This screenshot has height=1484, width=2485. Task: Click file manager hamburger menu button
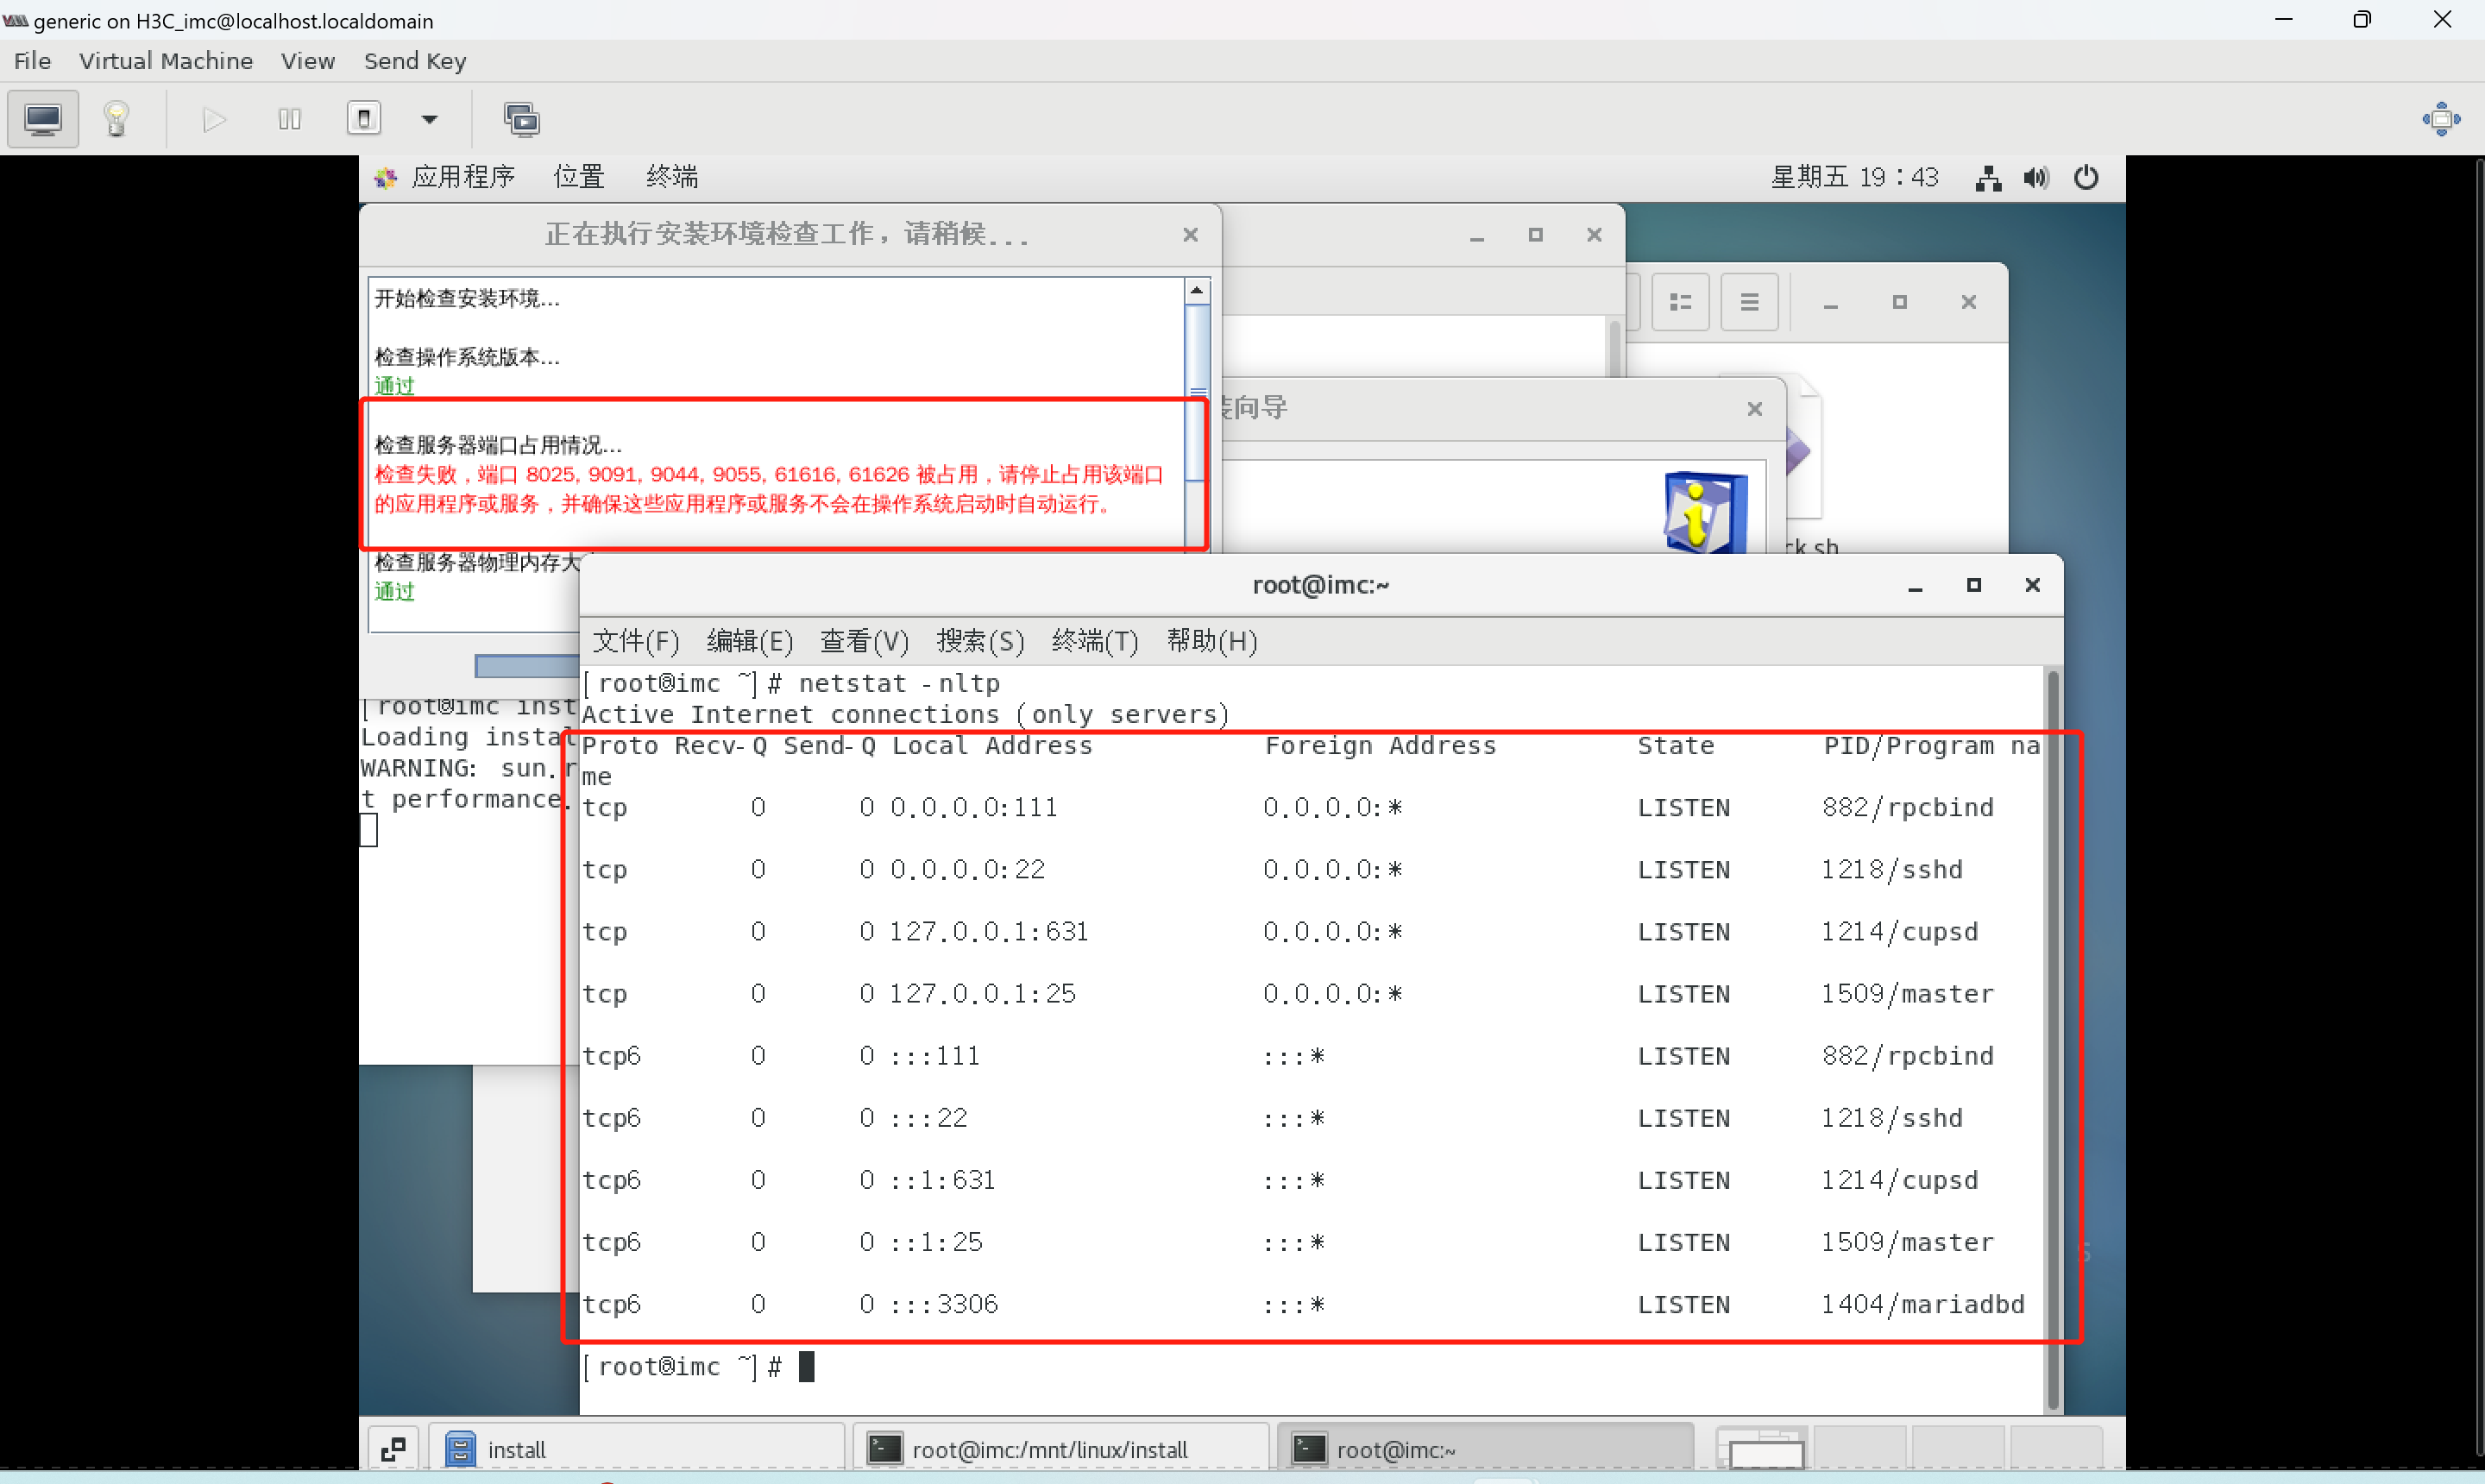click(x=1749, y=302)
